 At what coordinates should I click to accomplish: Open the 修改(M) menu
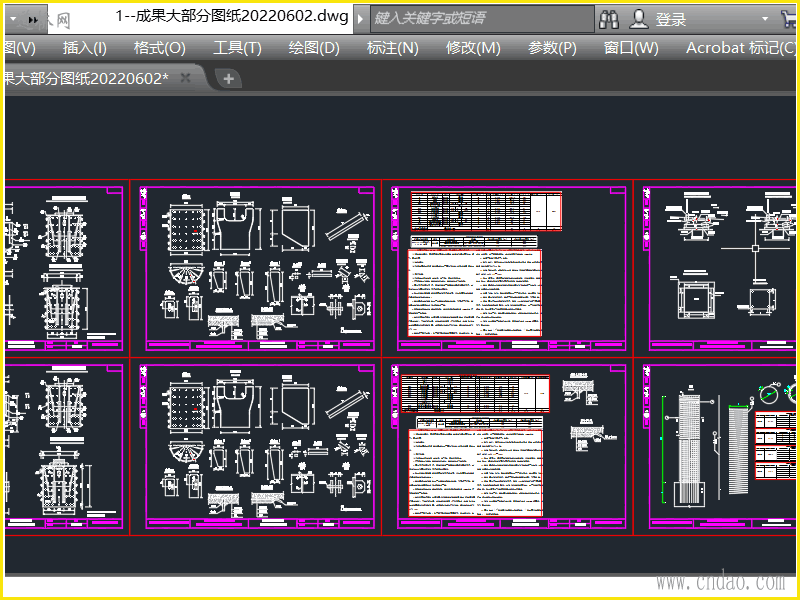[473, 48]
